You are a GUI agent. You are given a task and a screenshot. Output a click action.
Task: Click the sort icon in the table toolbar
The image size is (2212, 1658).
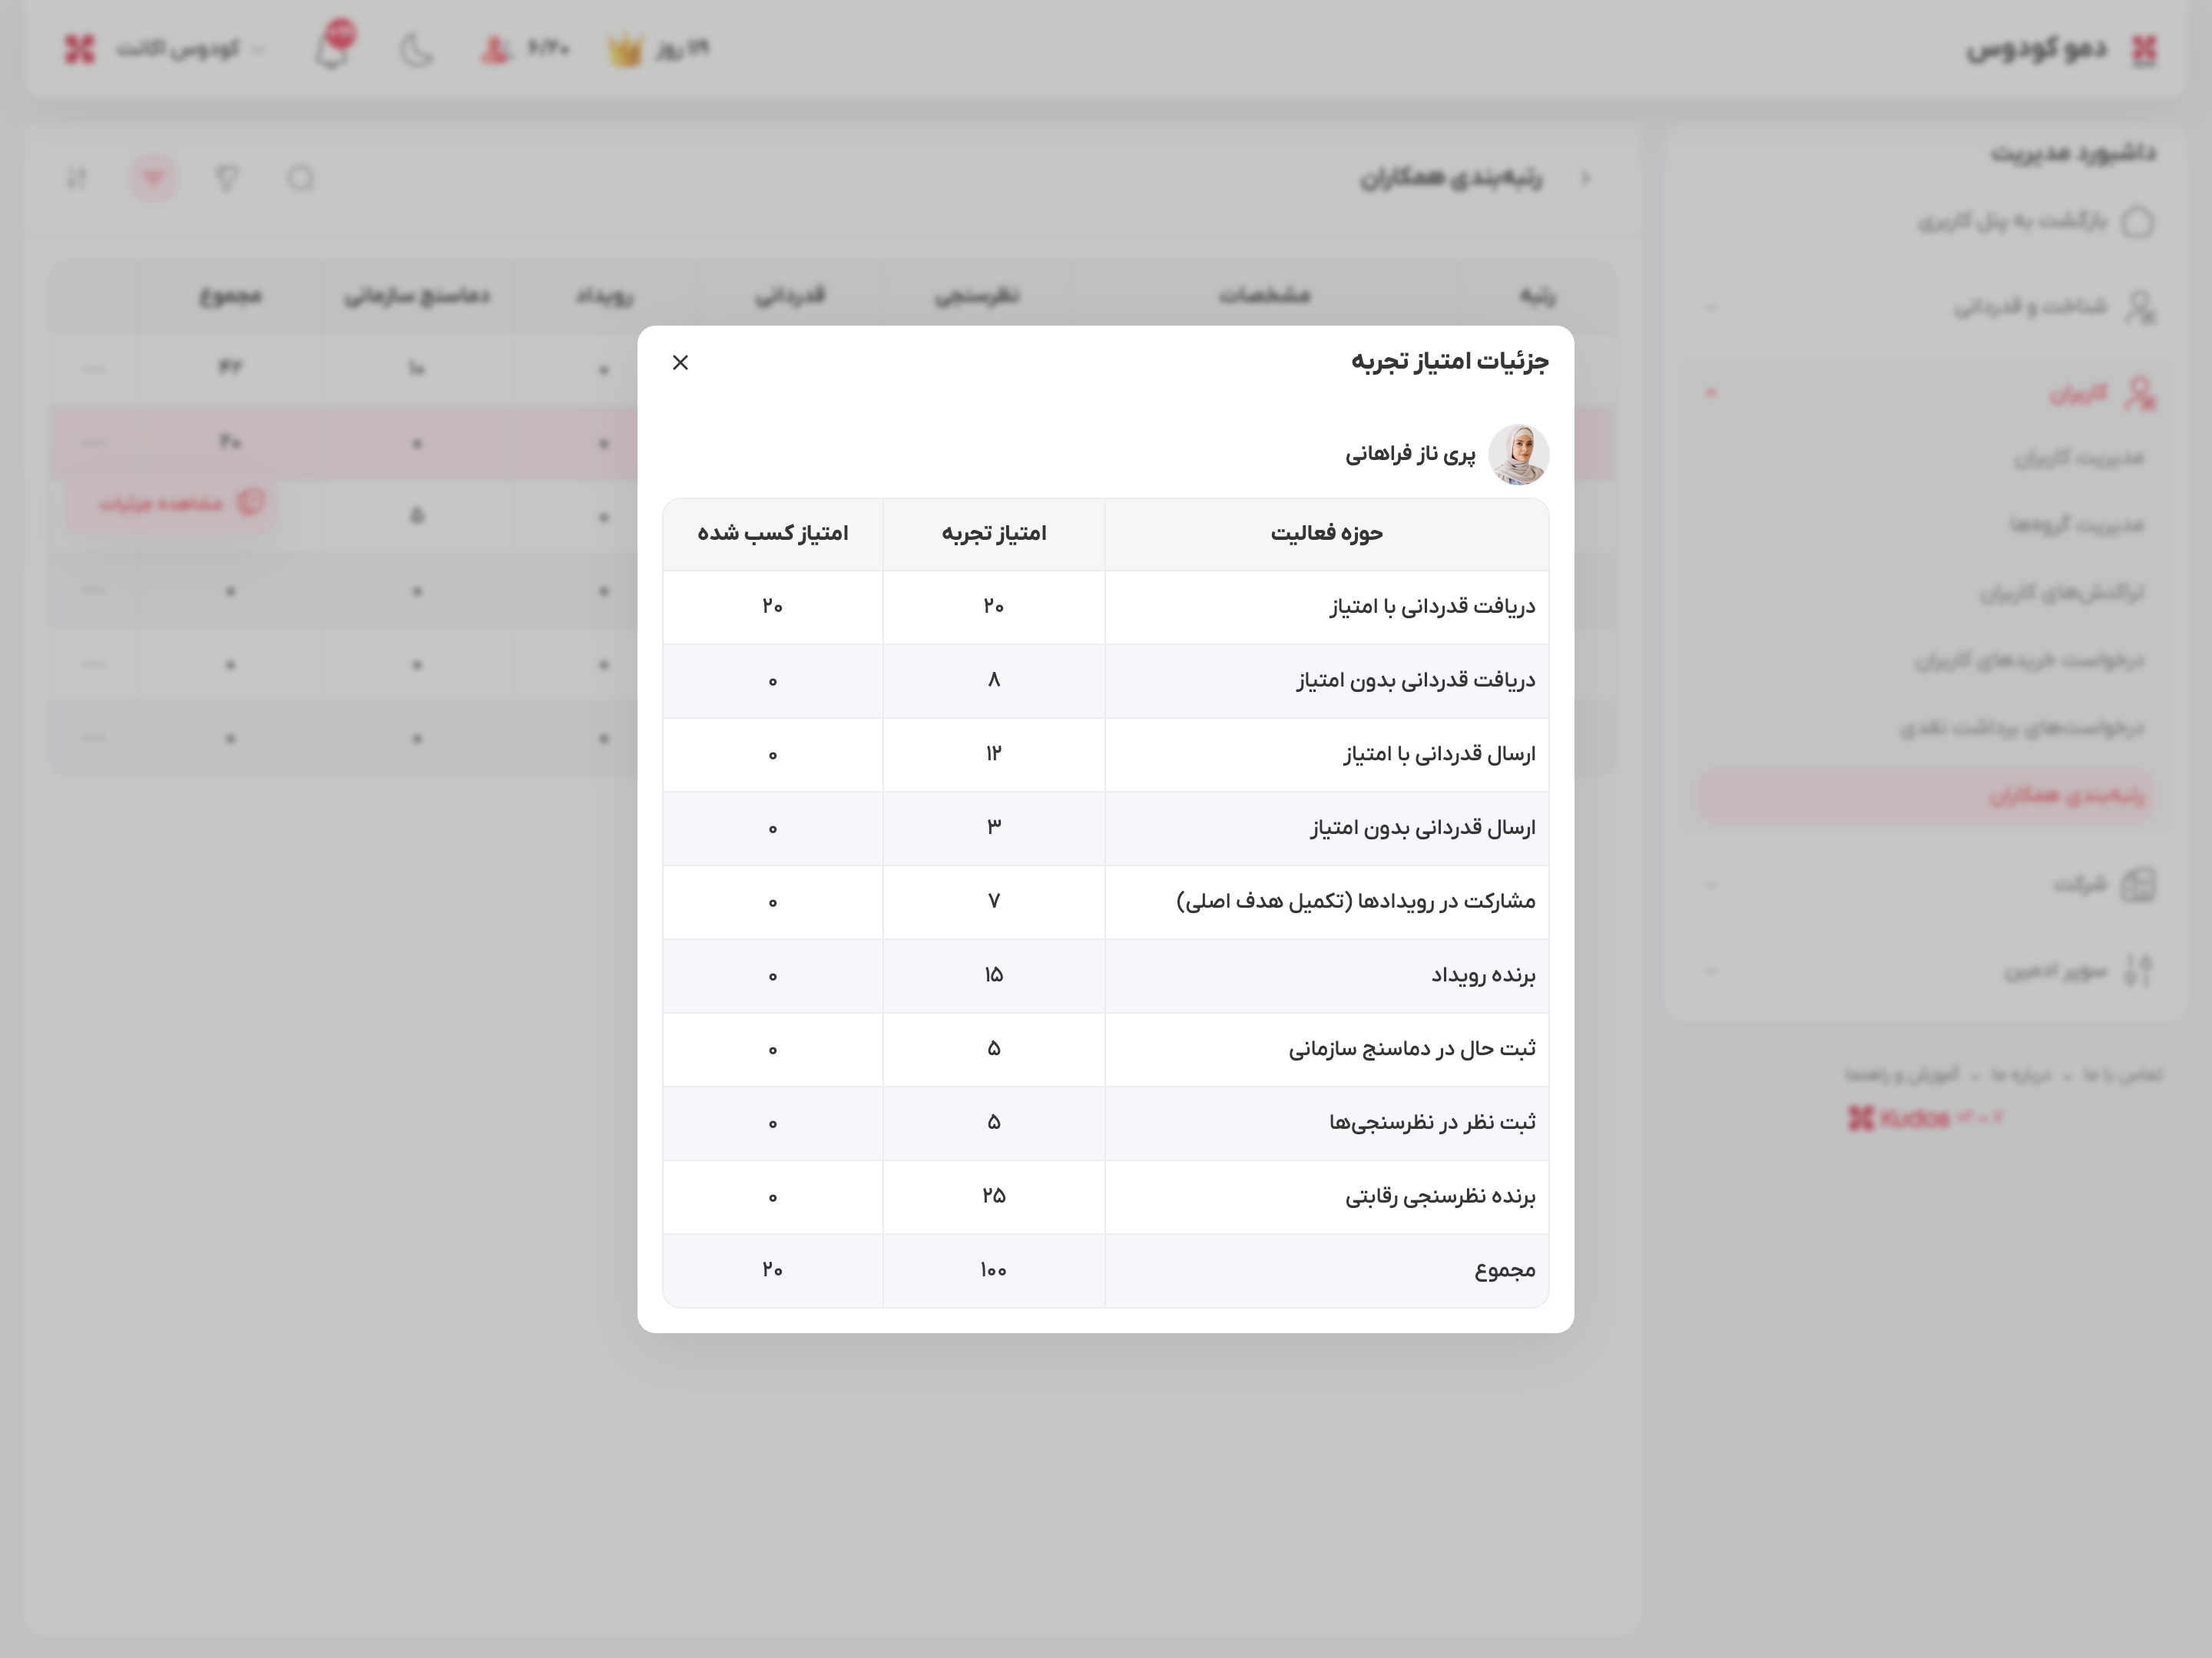tap(78, 178)
